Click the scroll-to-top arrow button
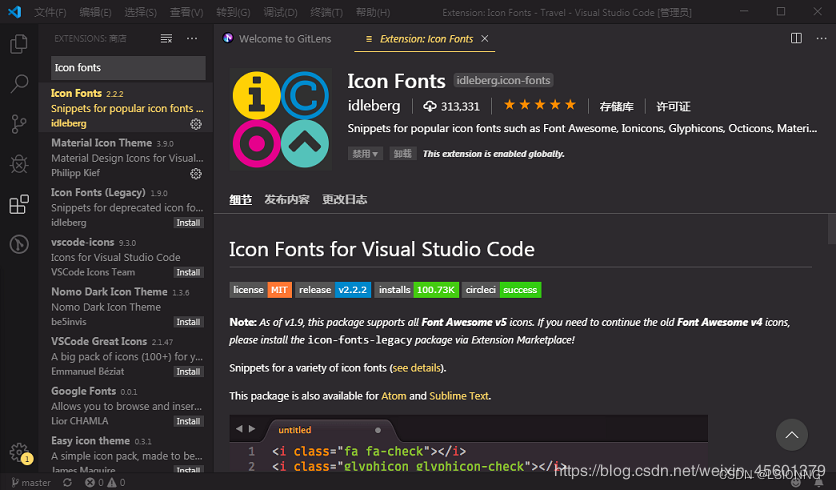The width and height of the screenshot is (836, 490). pos(792,435)
